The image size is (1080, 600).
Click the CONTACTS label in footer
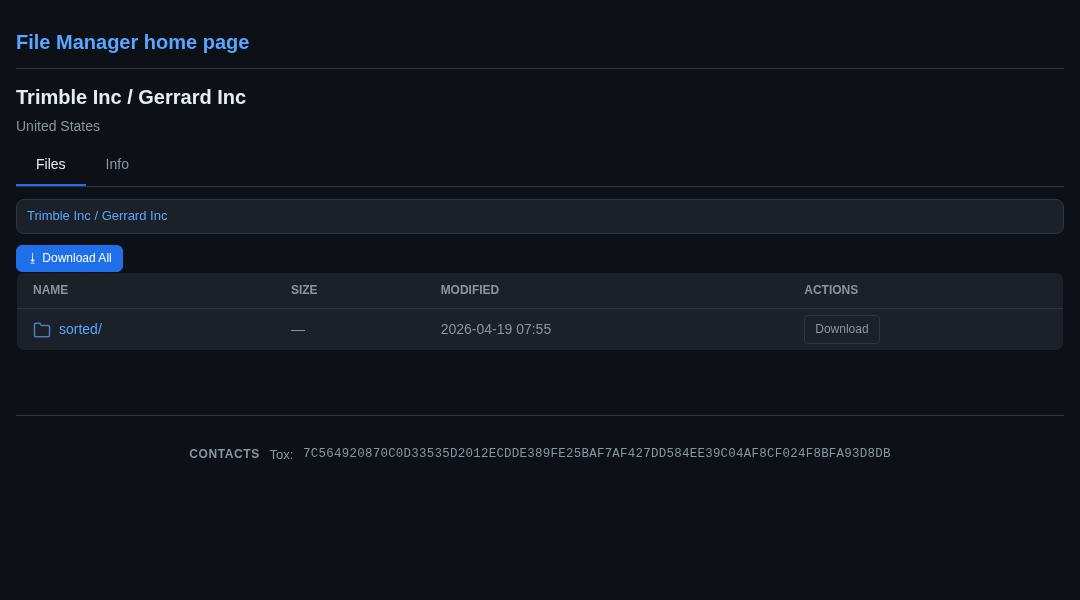[224, 454]
